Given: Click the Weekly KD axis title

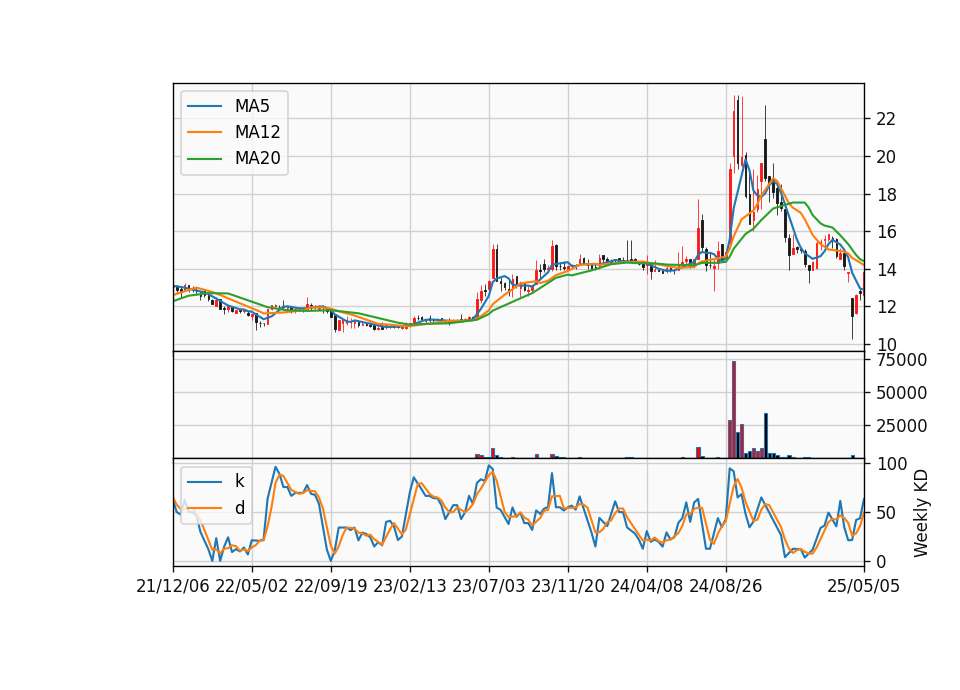Looking at the screenshot, I should (x=920, y=514).
